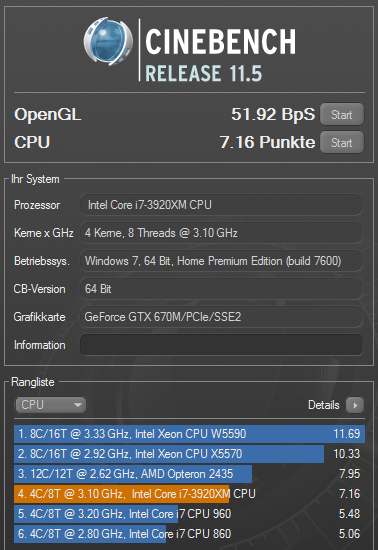
Task: Click the Betriebssys. Windows 7 field
Action: (221, 261)
